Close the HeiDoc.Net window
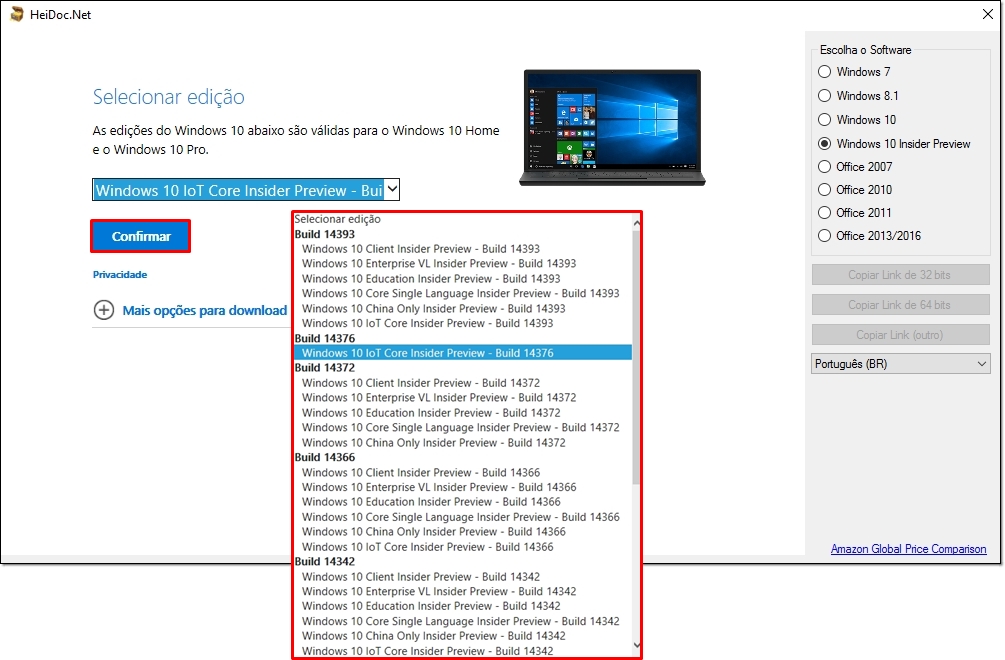The height and width of the screenshot is (660, 1005). 988,14
